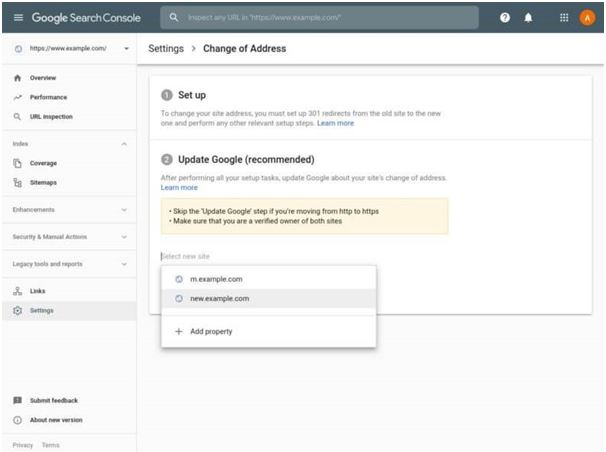The height and width of the screenshot is (452, 606).
Task: Expand the Enhancements section
Action: 124,210
